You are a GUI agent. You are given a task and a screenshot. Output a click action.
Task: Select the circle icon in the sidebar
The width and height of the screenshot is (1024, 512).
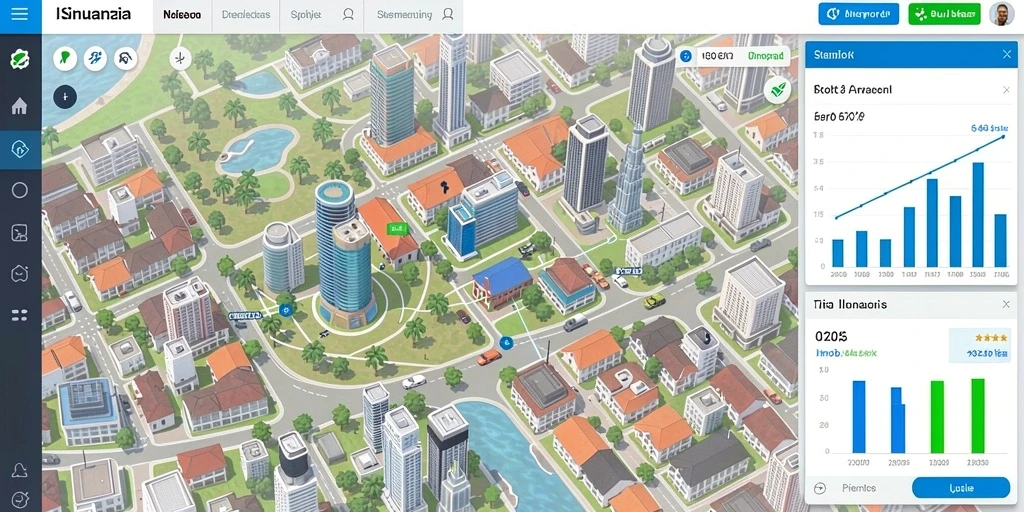pos(20,190)
